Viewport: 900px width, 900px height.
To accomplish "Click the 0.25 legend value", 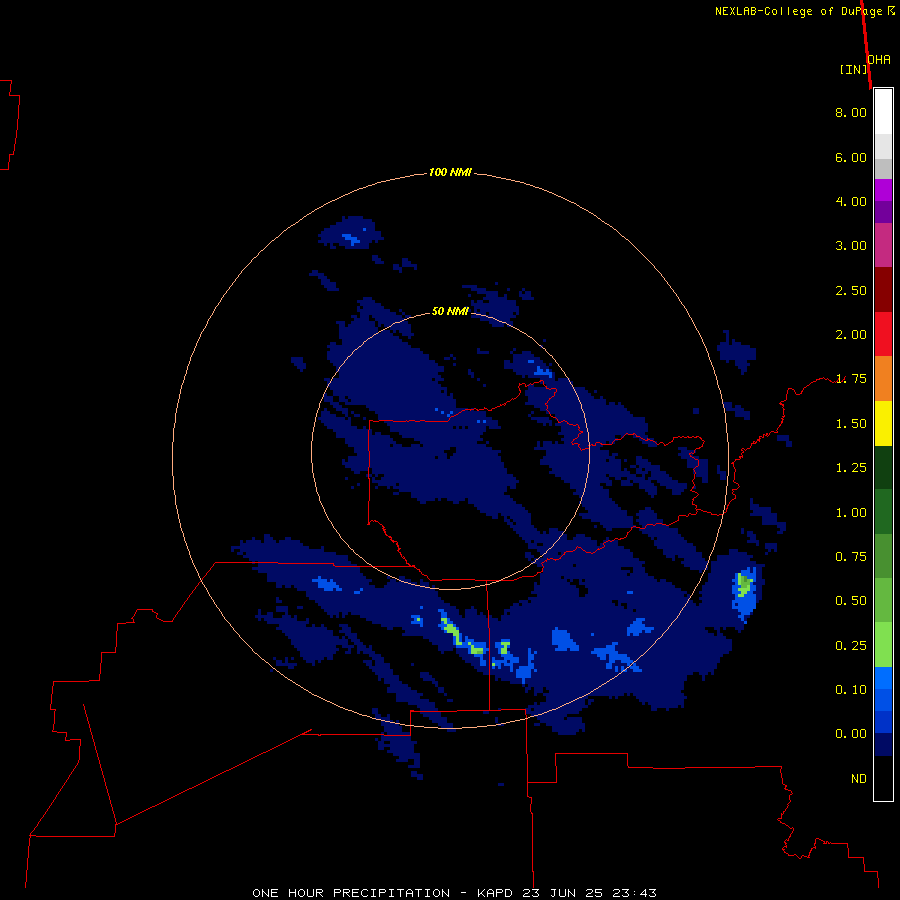I will point(851,646).
